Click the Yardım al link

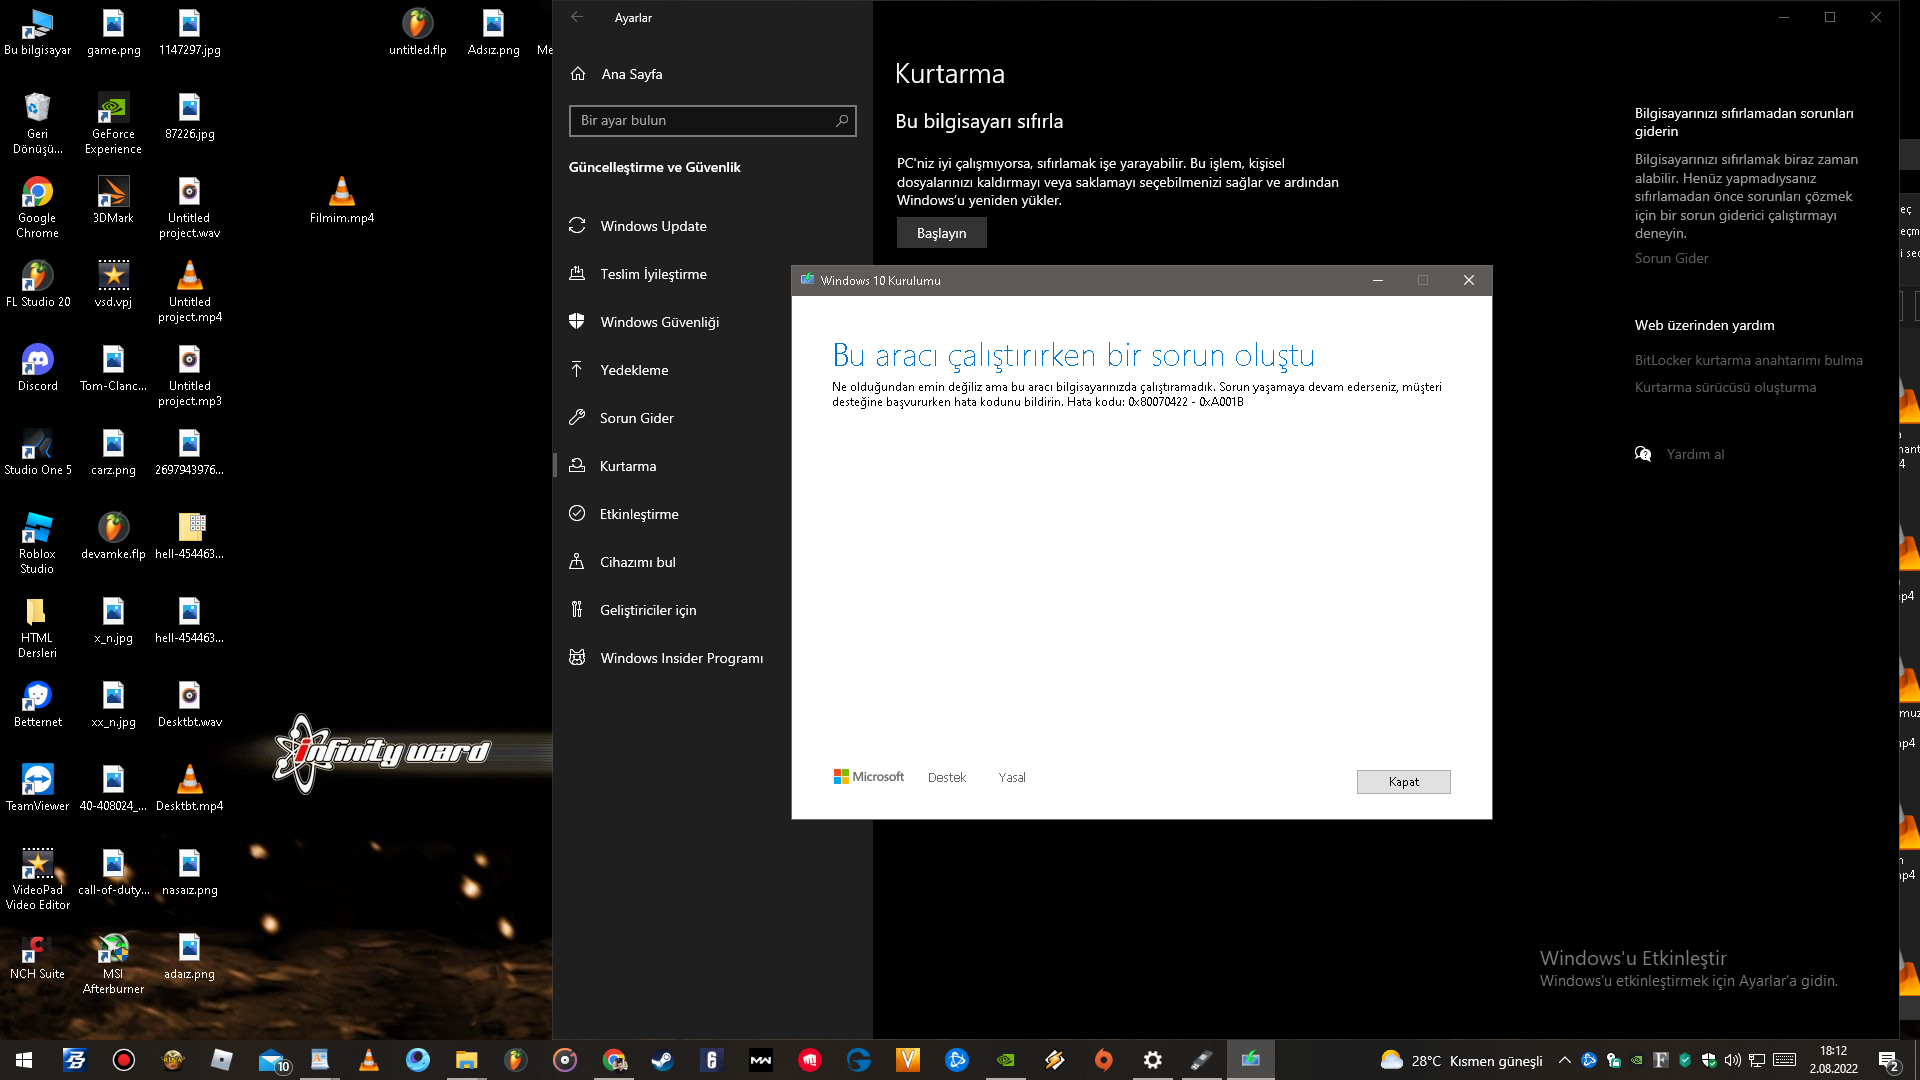(x=1694, y=454)
